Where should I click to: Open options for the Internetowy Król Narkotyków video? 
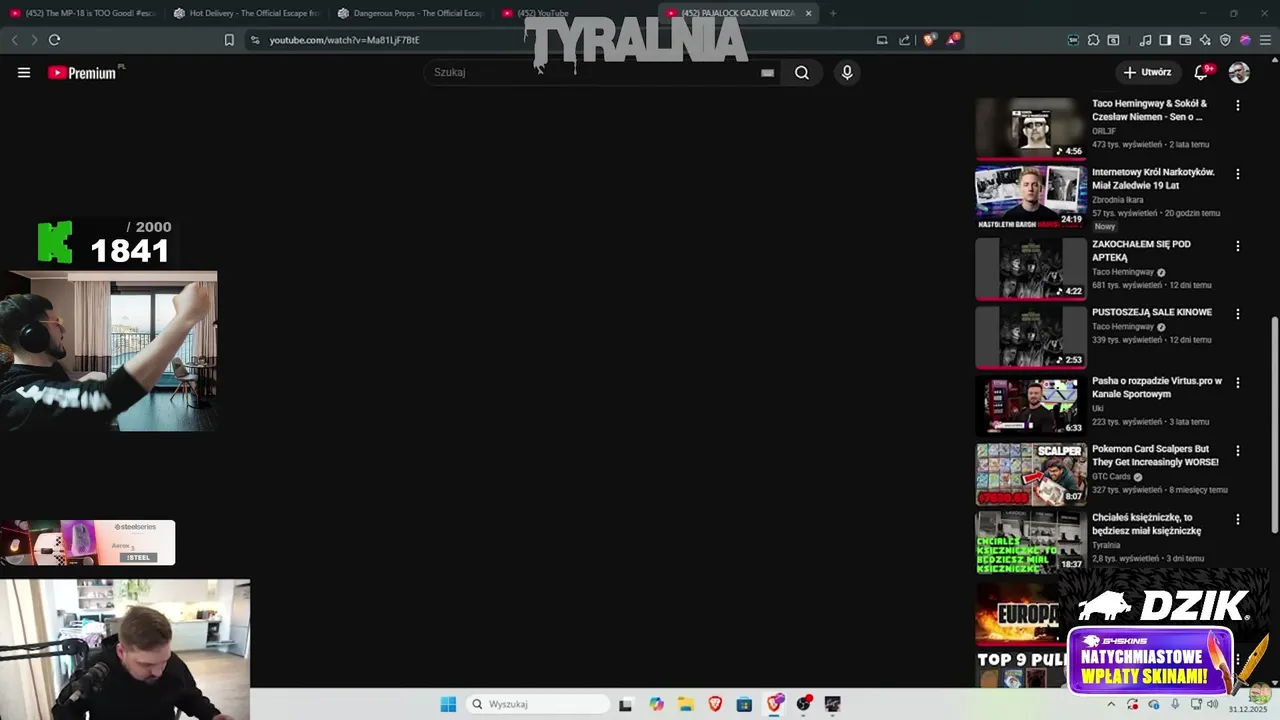coord(1238,174)
